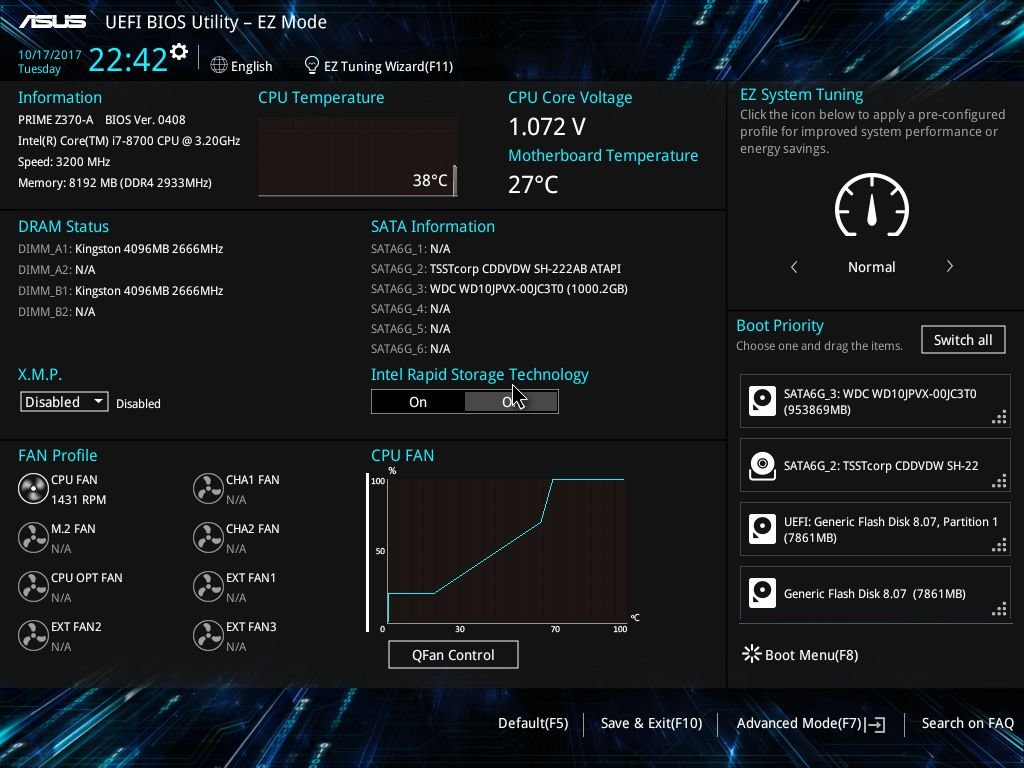
Task: Click SATA6G_3 WDC WD10JPVX-00JC3T0 (1000.2GB) line
Action: pyautogui.click(x=500, y=289)
